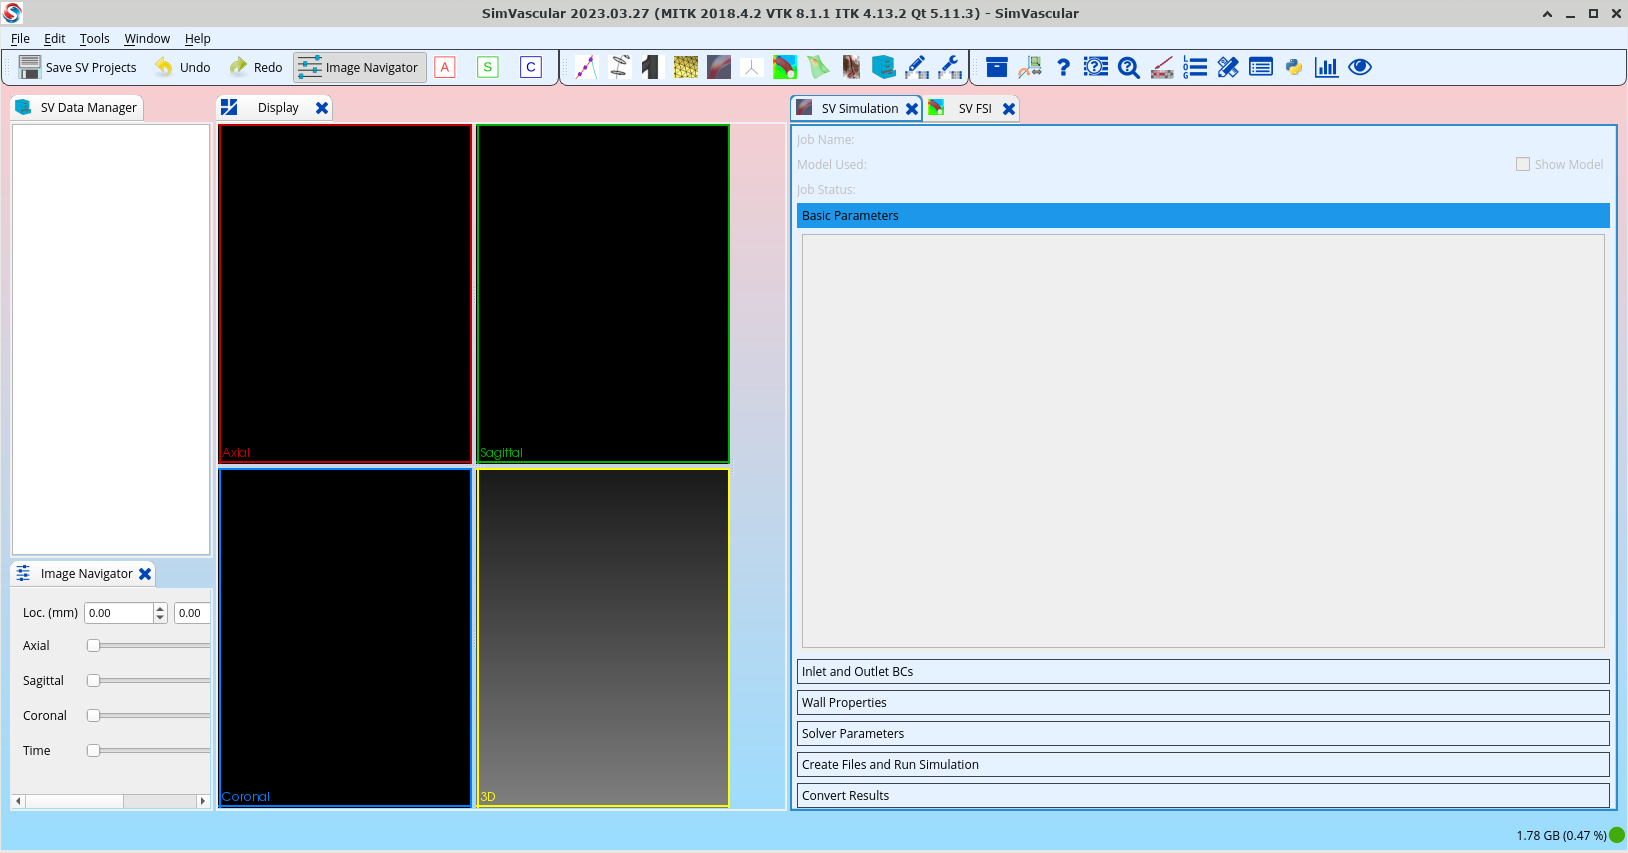Switch to the SV FSI tab
1628x853 pixels.
pyautogui.click(x=974, y=108)
